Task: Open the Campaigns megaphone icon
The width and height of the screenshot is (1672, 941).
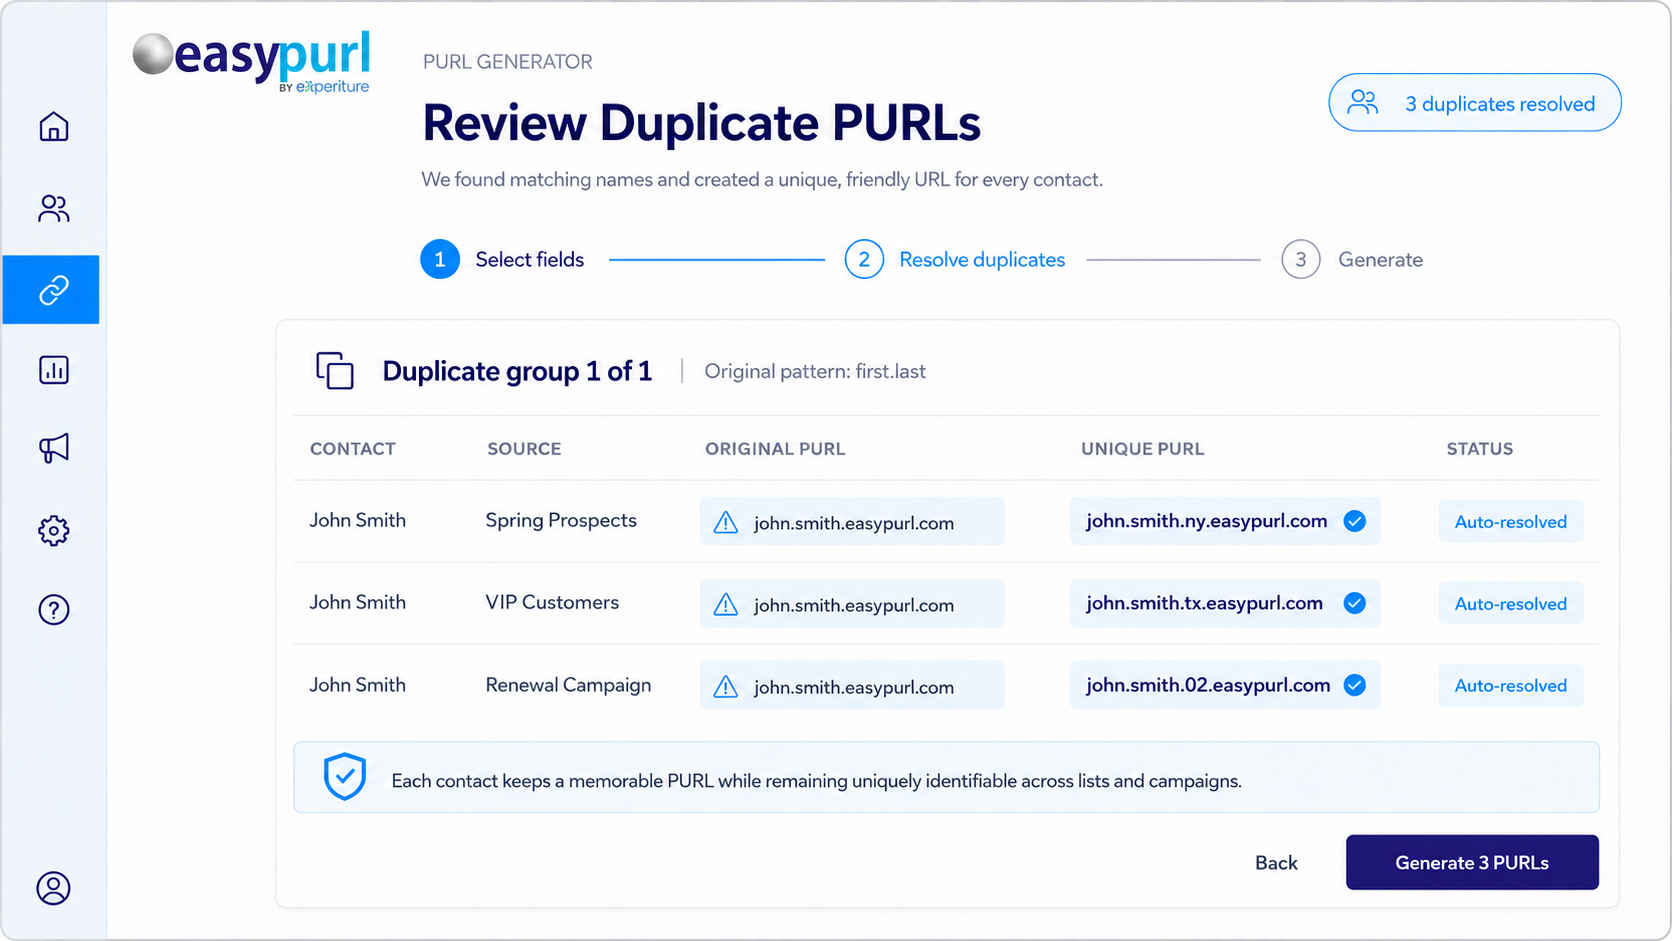Action: (x=54, y=448)
